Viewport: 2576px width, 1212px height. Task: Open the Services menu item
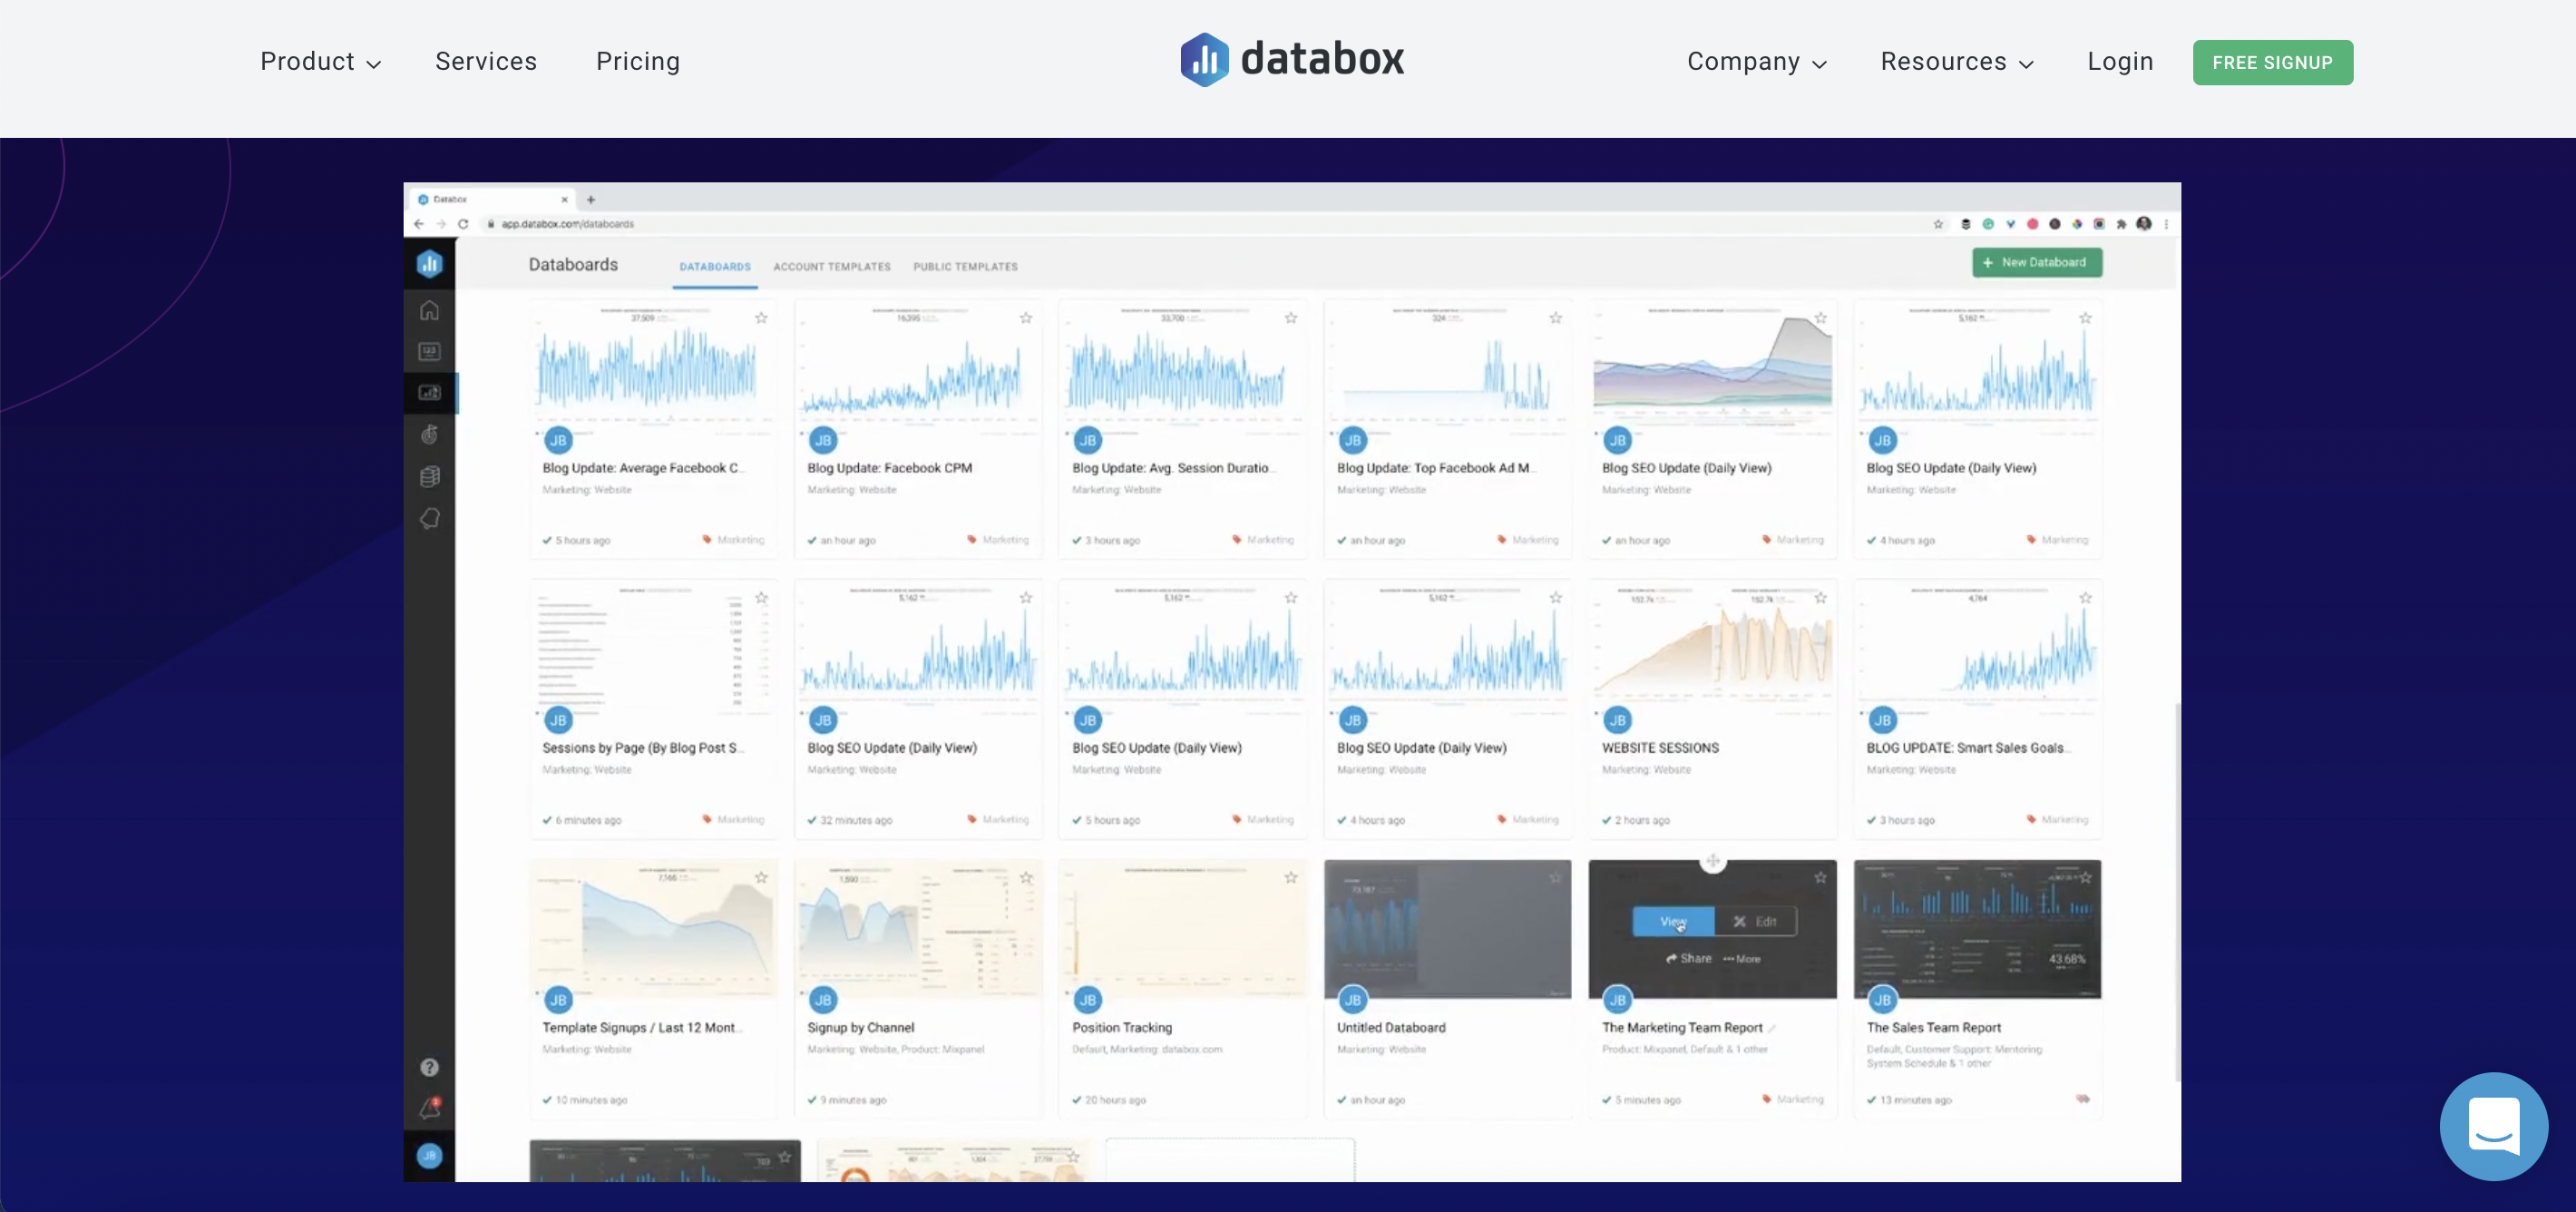486,62
